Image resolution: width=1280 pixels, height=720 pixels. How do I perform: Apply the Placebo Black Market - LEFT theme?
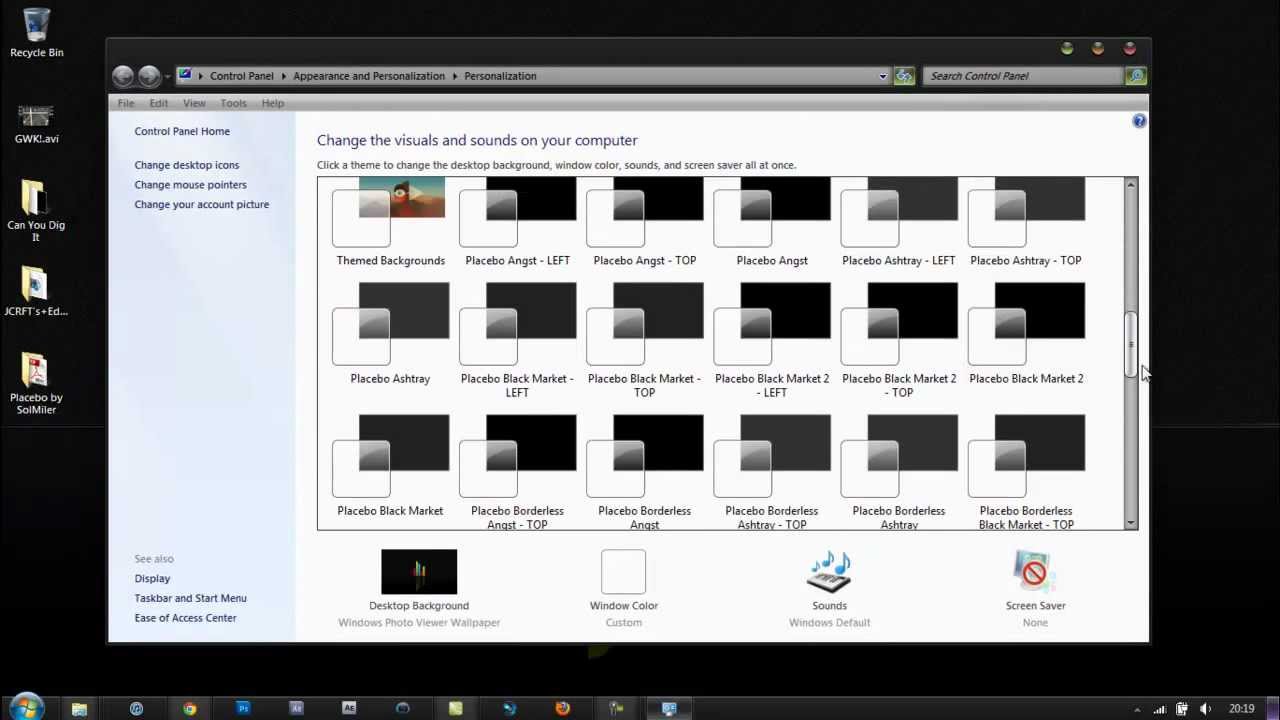pos(517,340)
